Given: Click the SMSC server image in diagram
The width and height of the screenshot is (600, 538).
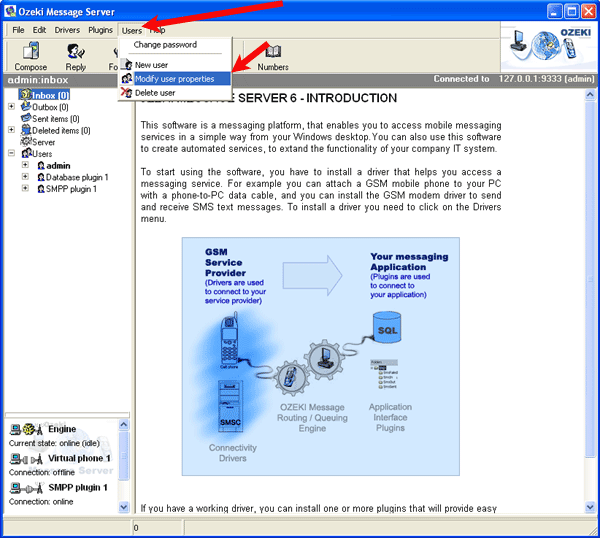Looking at the screenshot, I should tap(230, 406).
